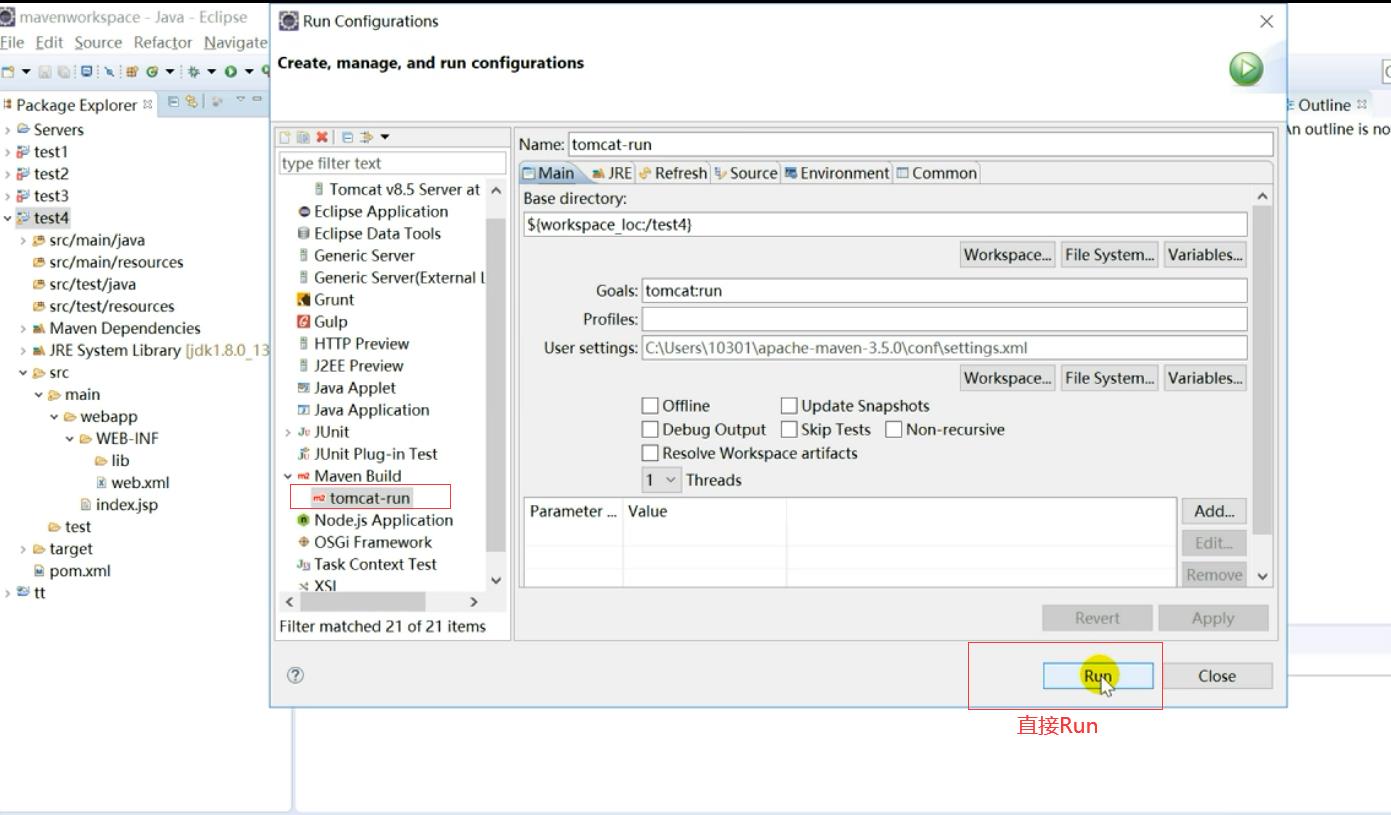
Task: Select Eclipse Application in configuration list
Action: pyautogui.click(x=372, y=211)
